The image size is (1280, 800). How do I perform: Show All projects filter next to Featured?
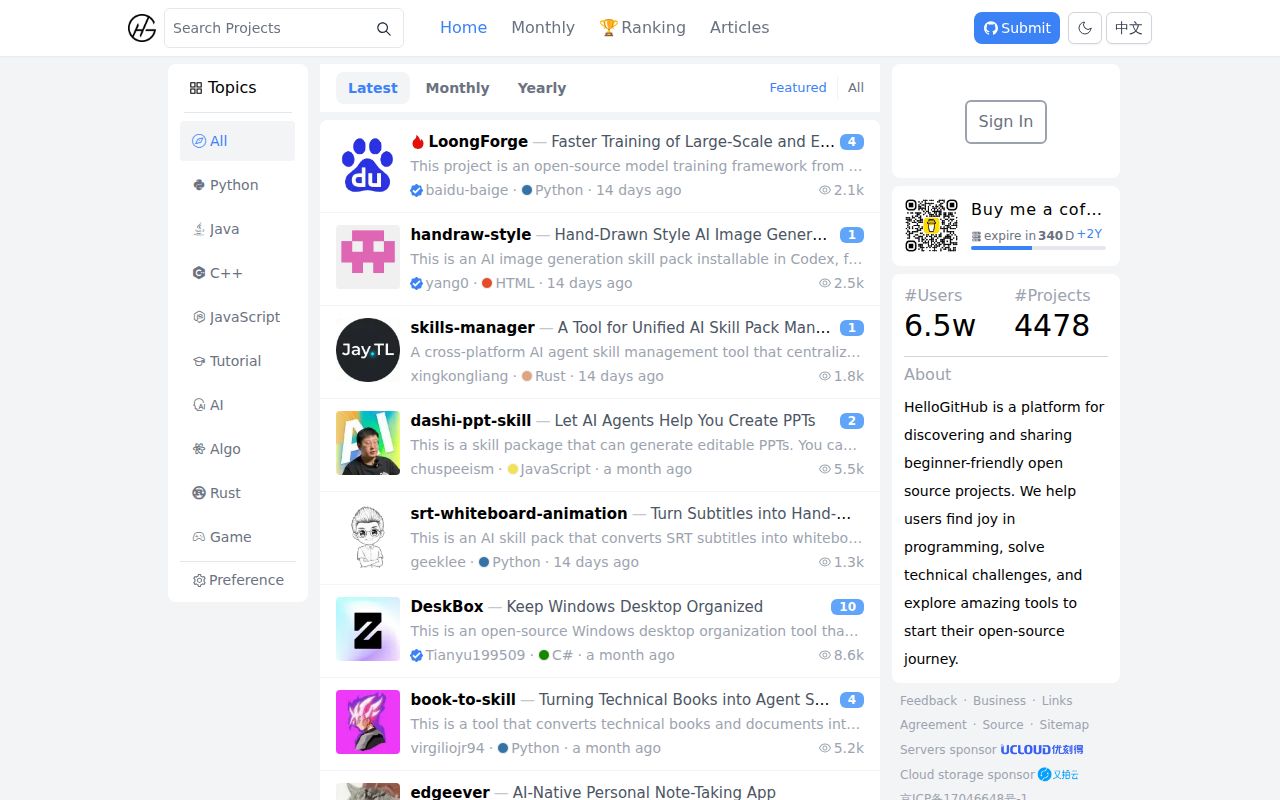tap(856, 88)
